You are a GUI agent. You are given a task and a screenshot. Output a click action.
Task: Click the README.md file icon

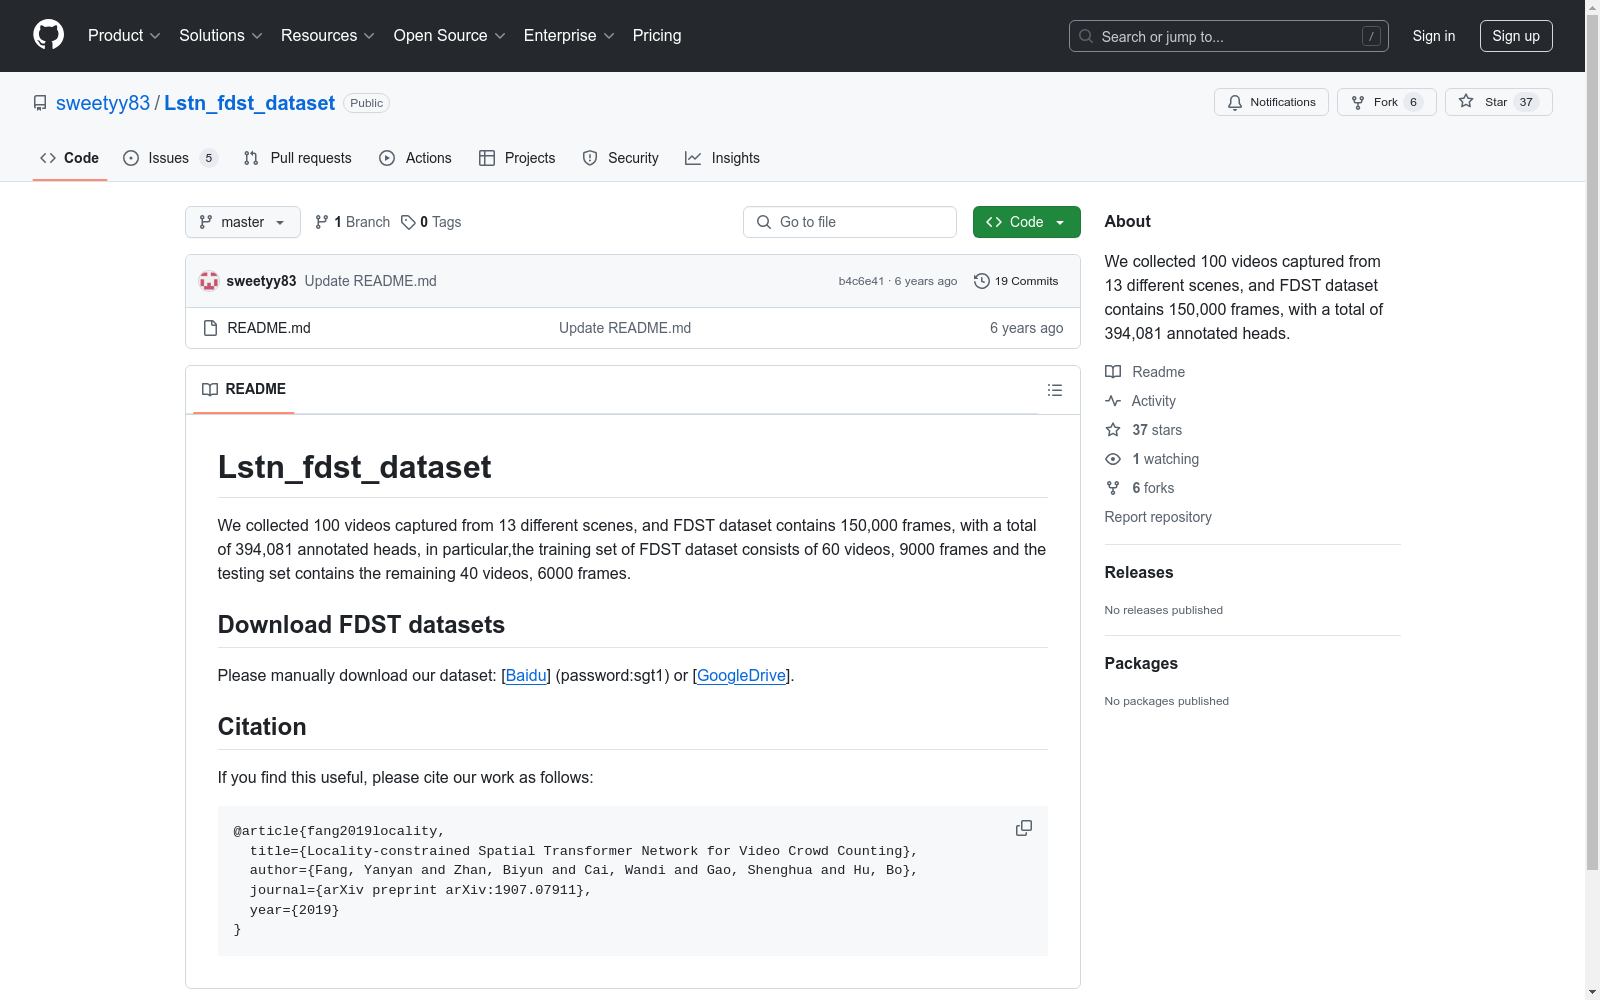210,328
